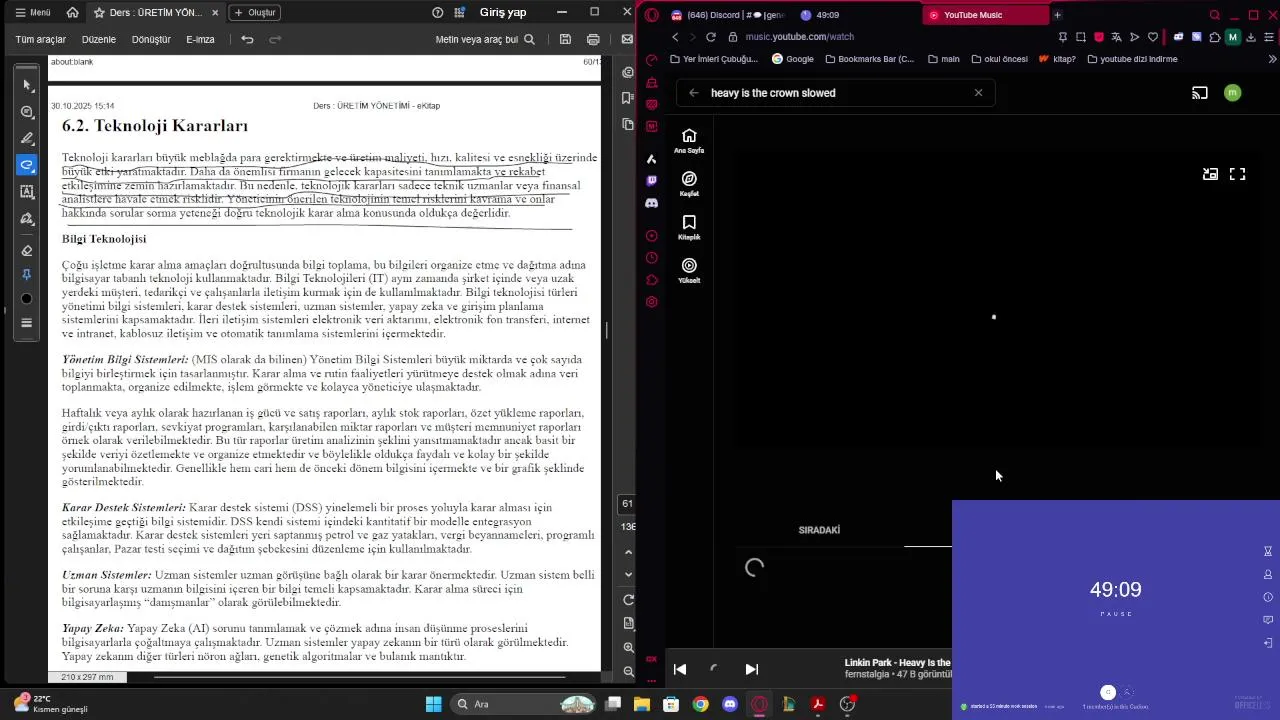Open the youtube dizi indirme bookmark folder
The width and height of the screenshot is (1280, 720).
tap(1131, 59)
